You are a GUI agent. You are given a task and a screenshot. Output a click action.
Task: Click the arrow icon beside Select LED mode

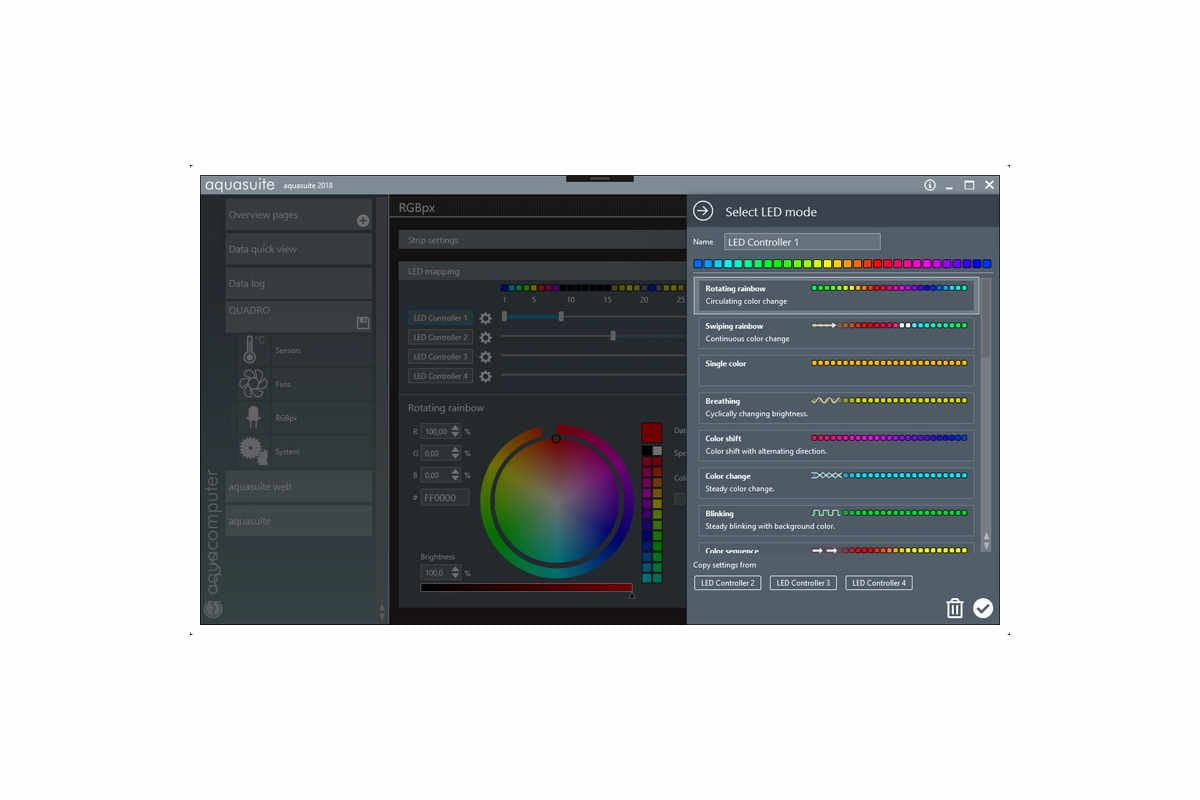703,211
